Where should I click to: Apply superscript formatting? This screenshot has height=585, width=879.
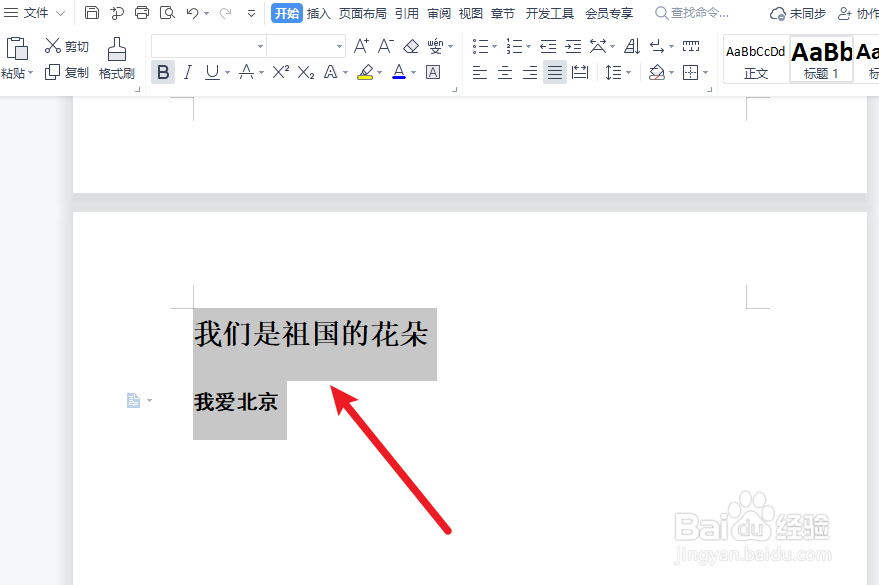pos(282,72)
